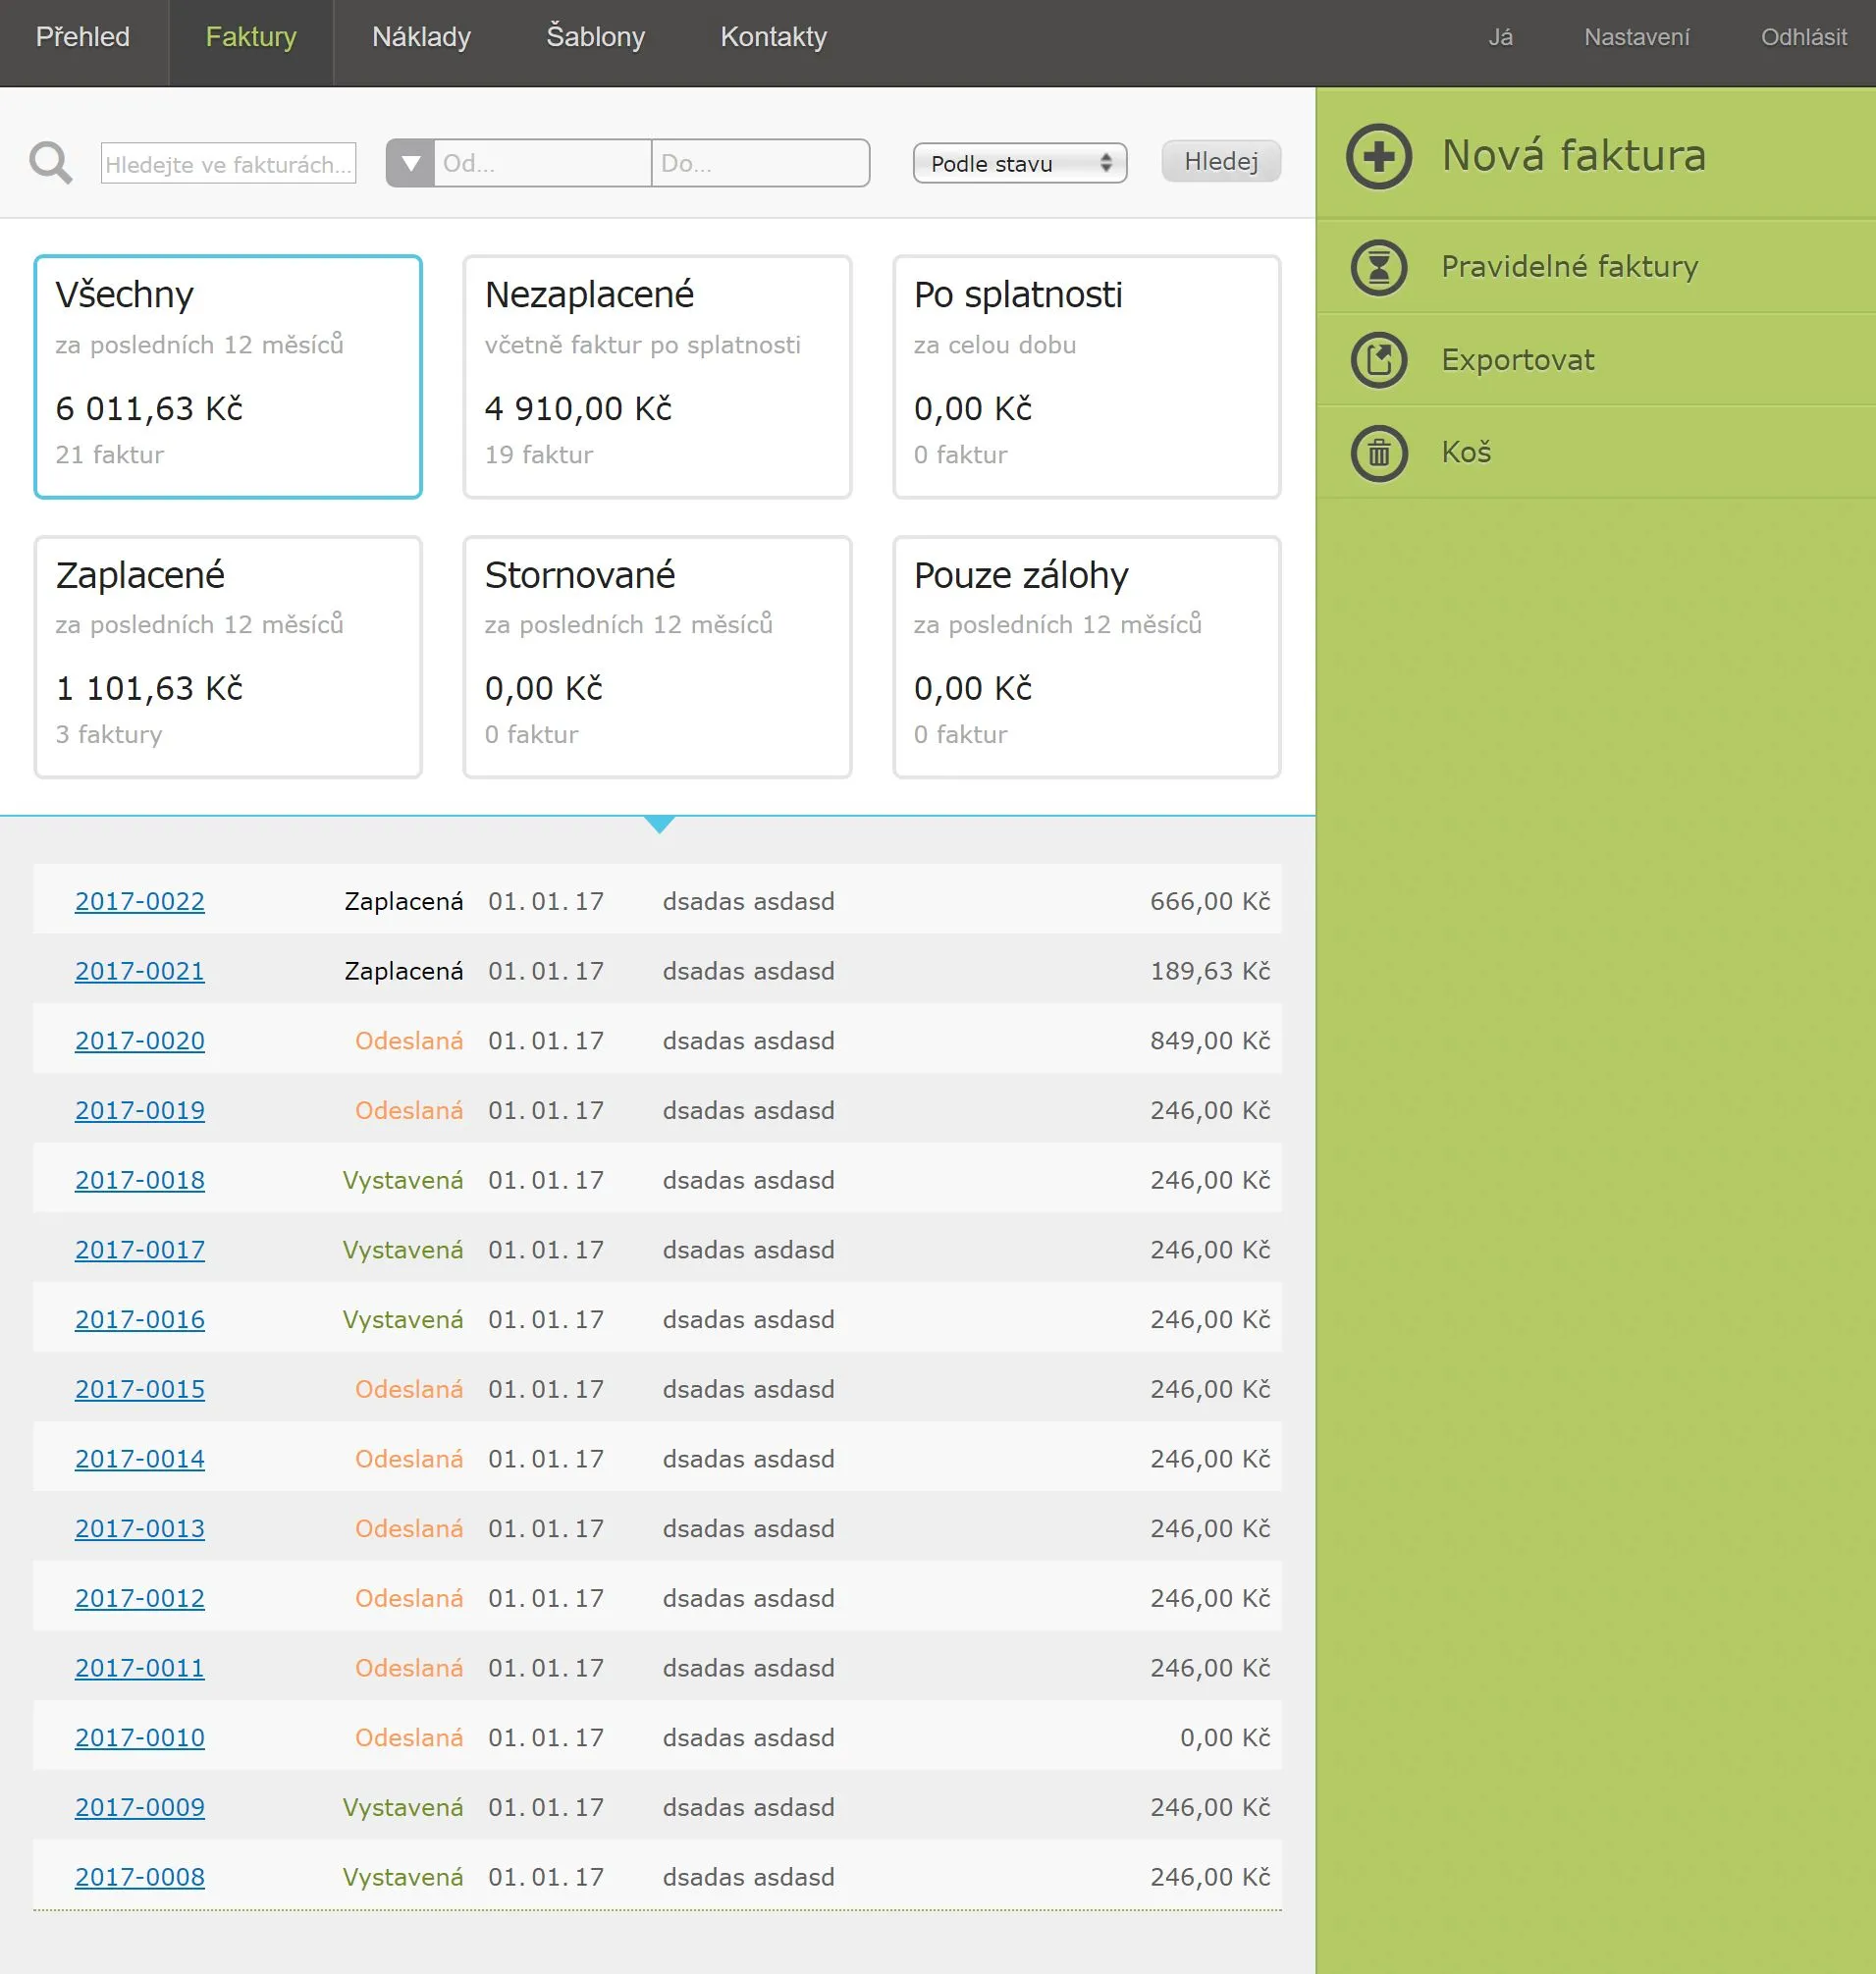The height and width of the screenshot is (1974, 1876).
Task: Click the trash bin Koš icon
Action: [x=1378, y=453]
